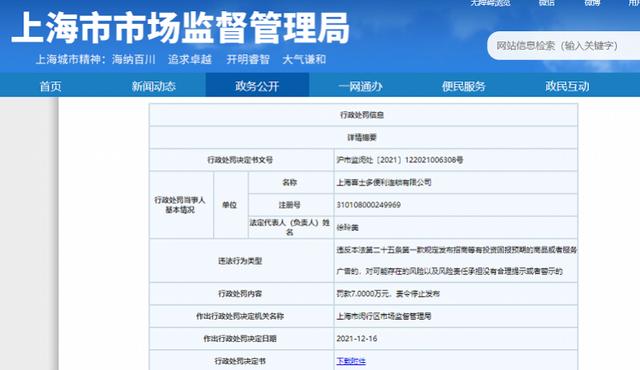
Task: Click the 法定代表人（负责人）姓名 label
Action: point(291,227)
